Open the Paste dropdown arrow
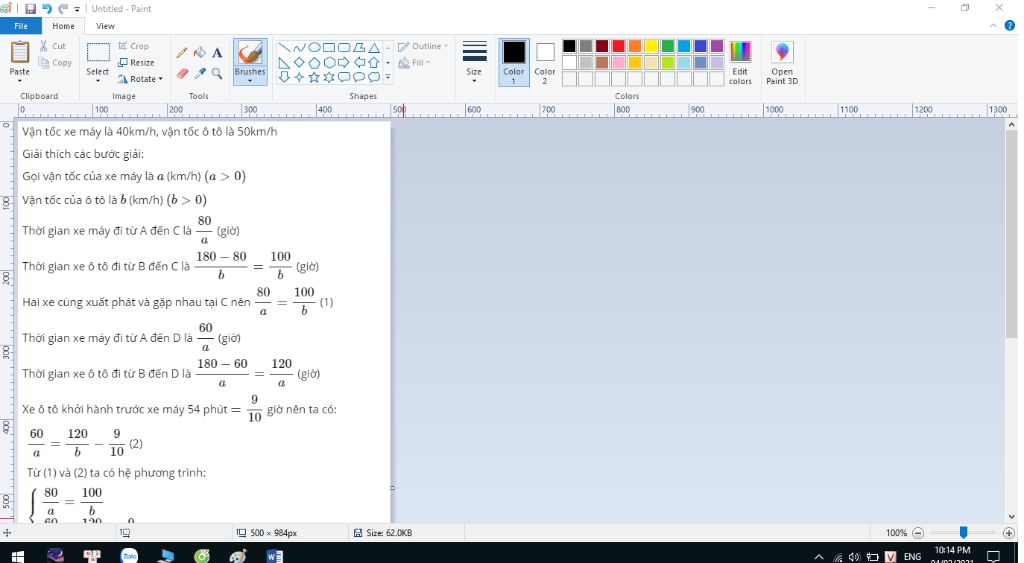 20,80
